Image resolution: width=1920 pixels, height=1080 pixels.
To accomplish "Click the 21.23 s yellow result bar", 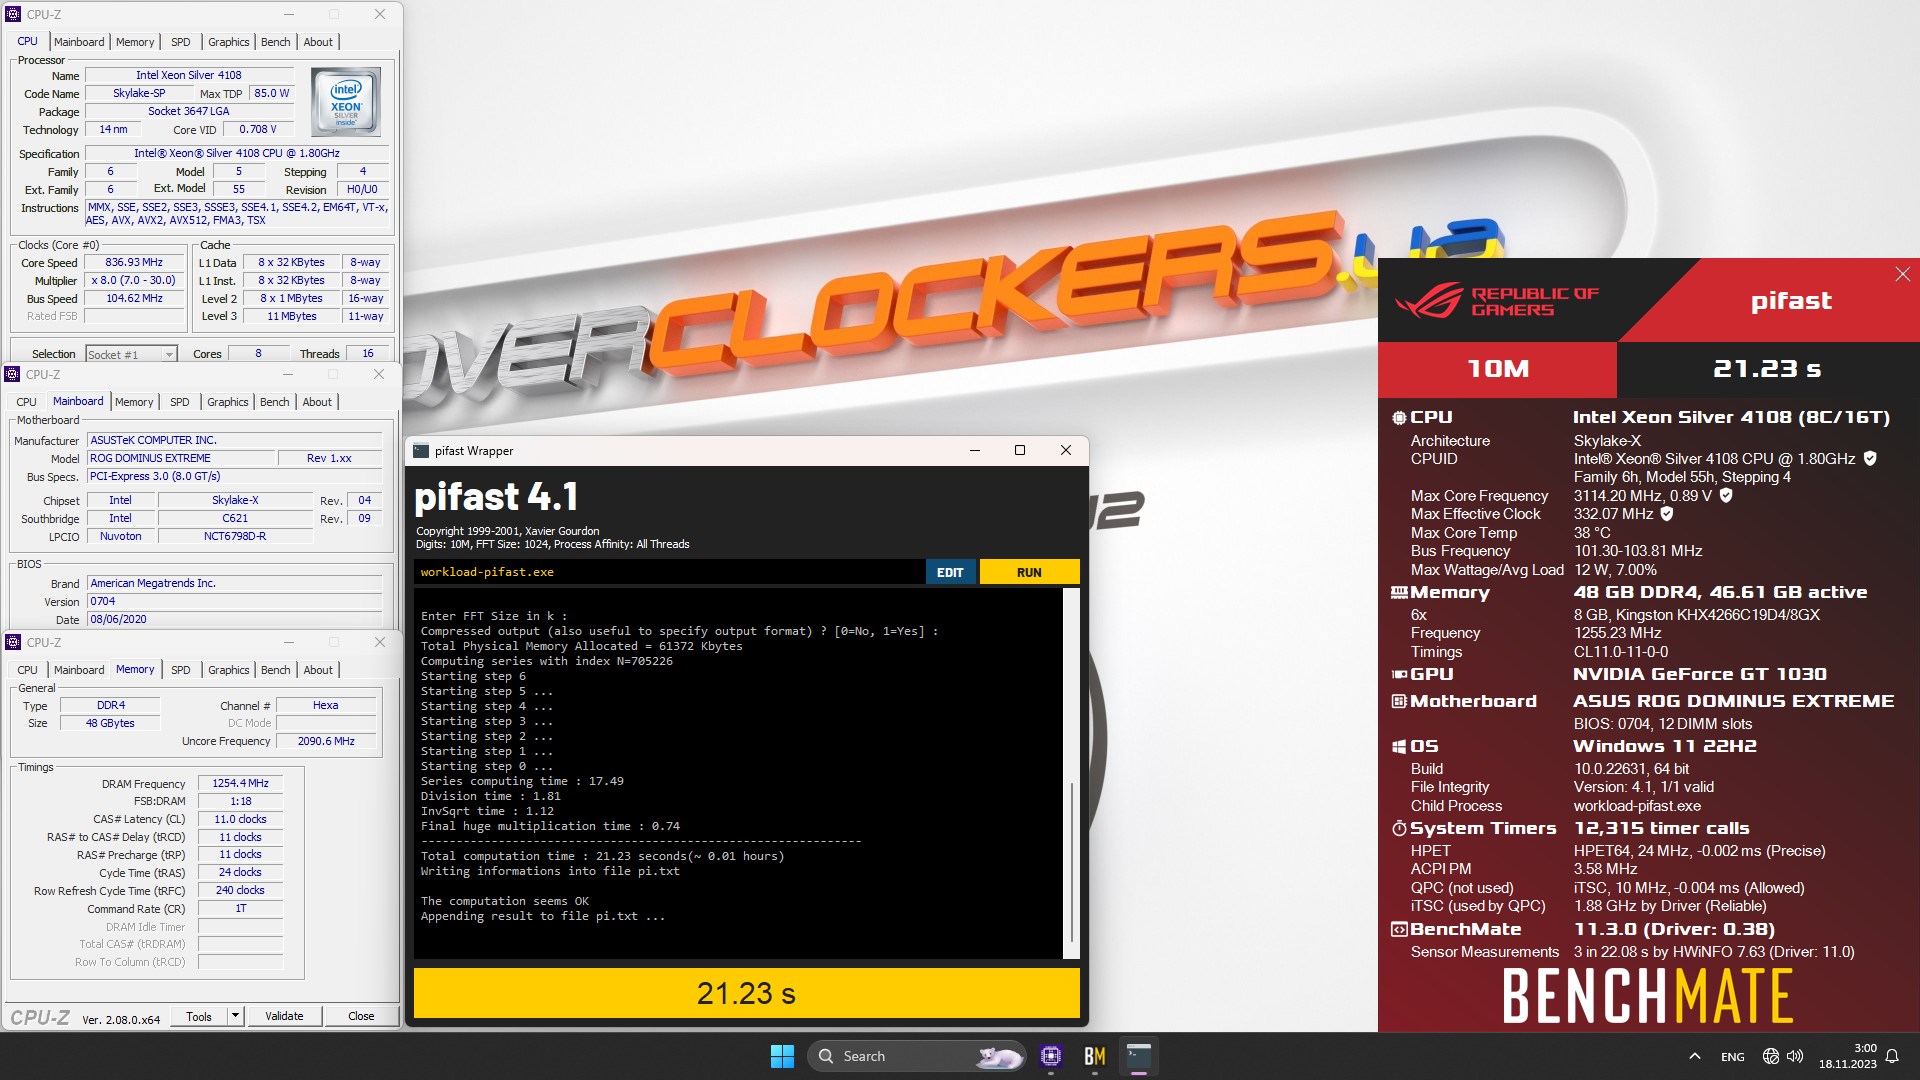I will [747, 993].
